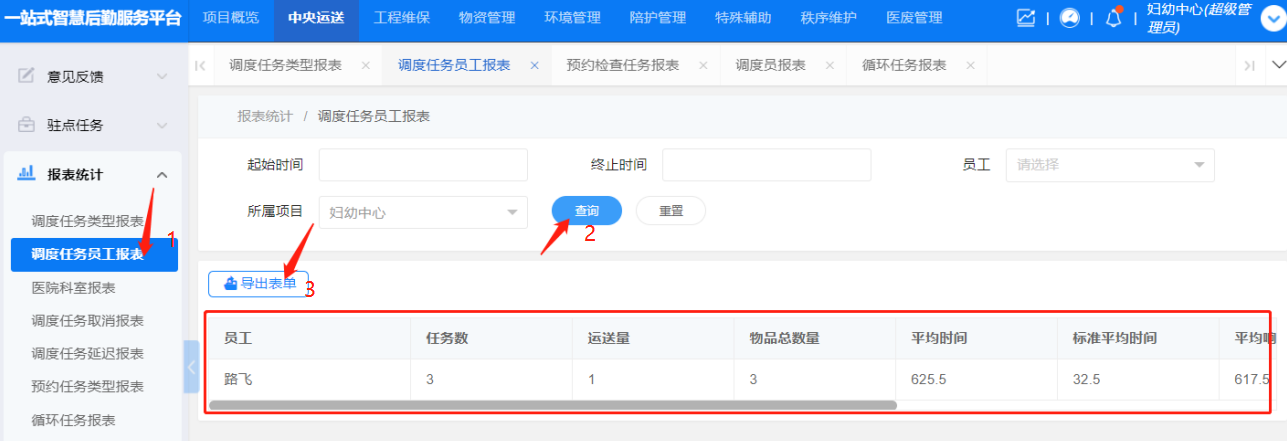Close the 调度任务类型报表 tab
This screenshot has height=441, width=1287.
[365, 65]
